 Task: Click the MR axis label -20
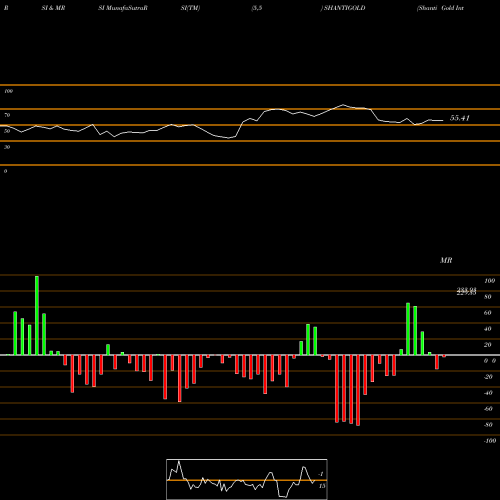pyautogui.click(x=488, y=377)
